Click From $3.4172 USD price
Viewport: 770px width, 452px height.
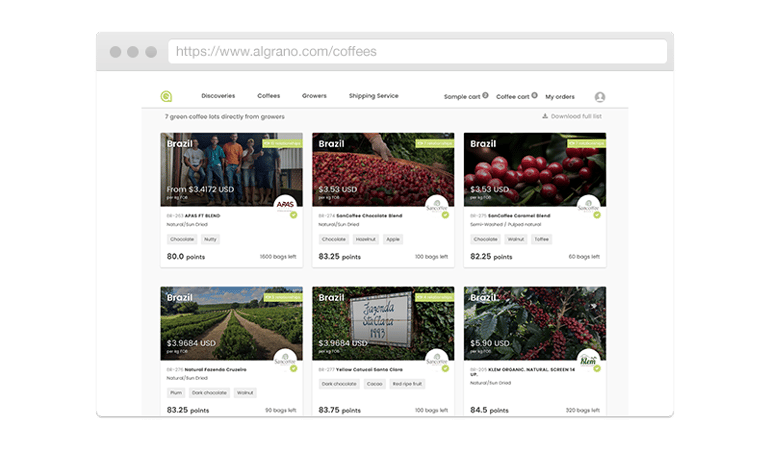click(200, 189)
